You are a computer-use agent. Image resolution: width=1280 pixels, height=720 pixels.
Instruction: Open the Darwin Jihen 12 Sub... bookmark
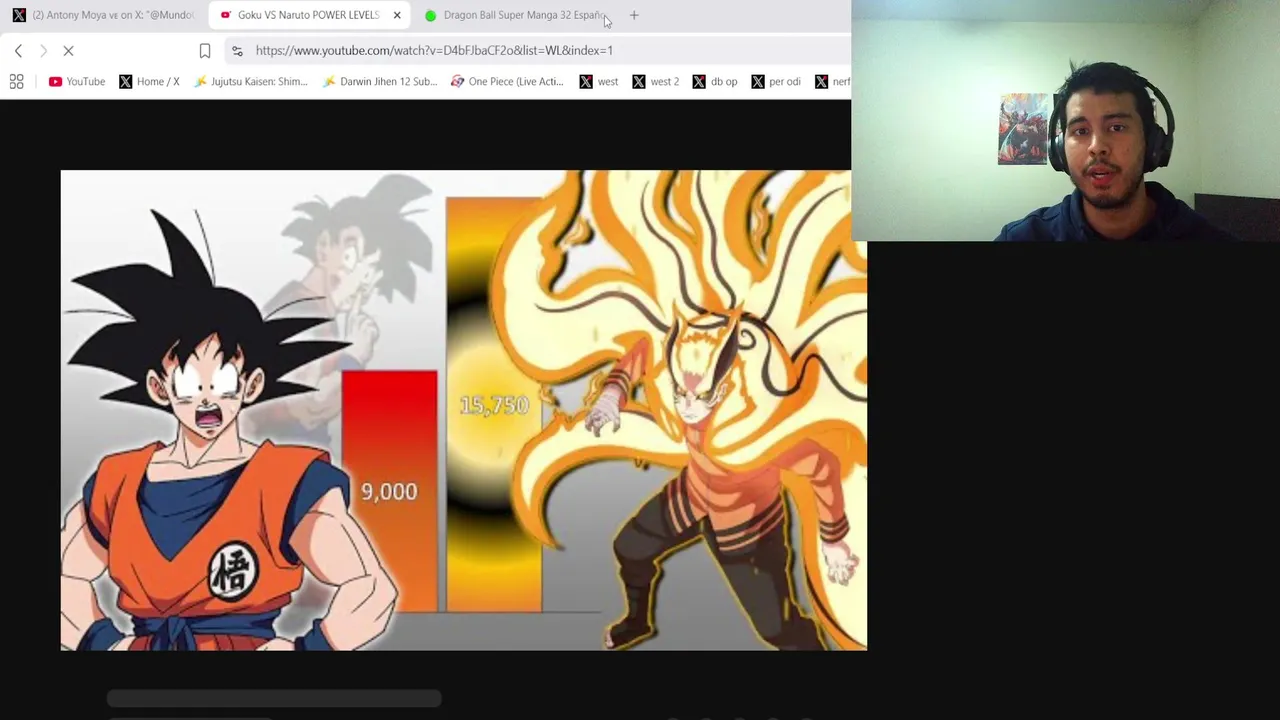coord(380,81)
